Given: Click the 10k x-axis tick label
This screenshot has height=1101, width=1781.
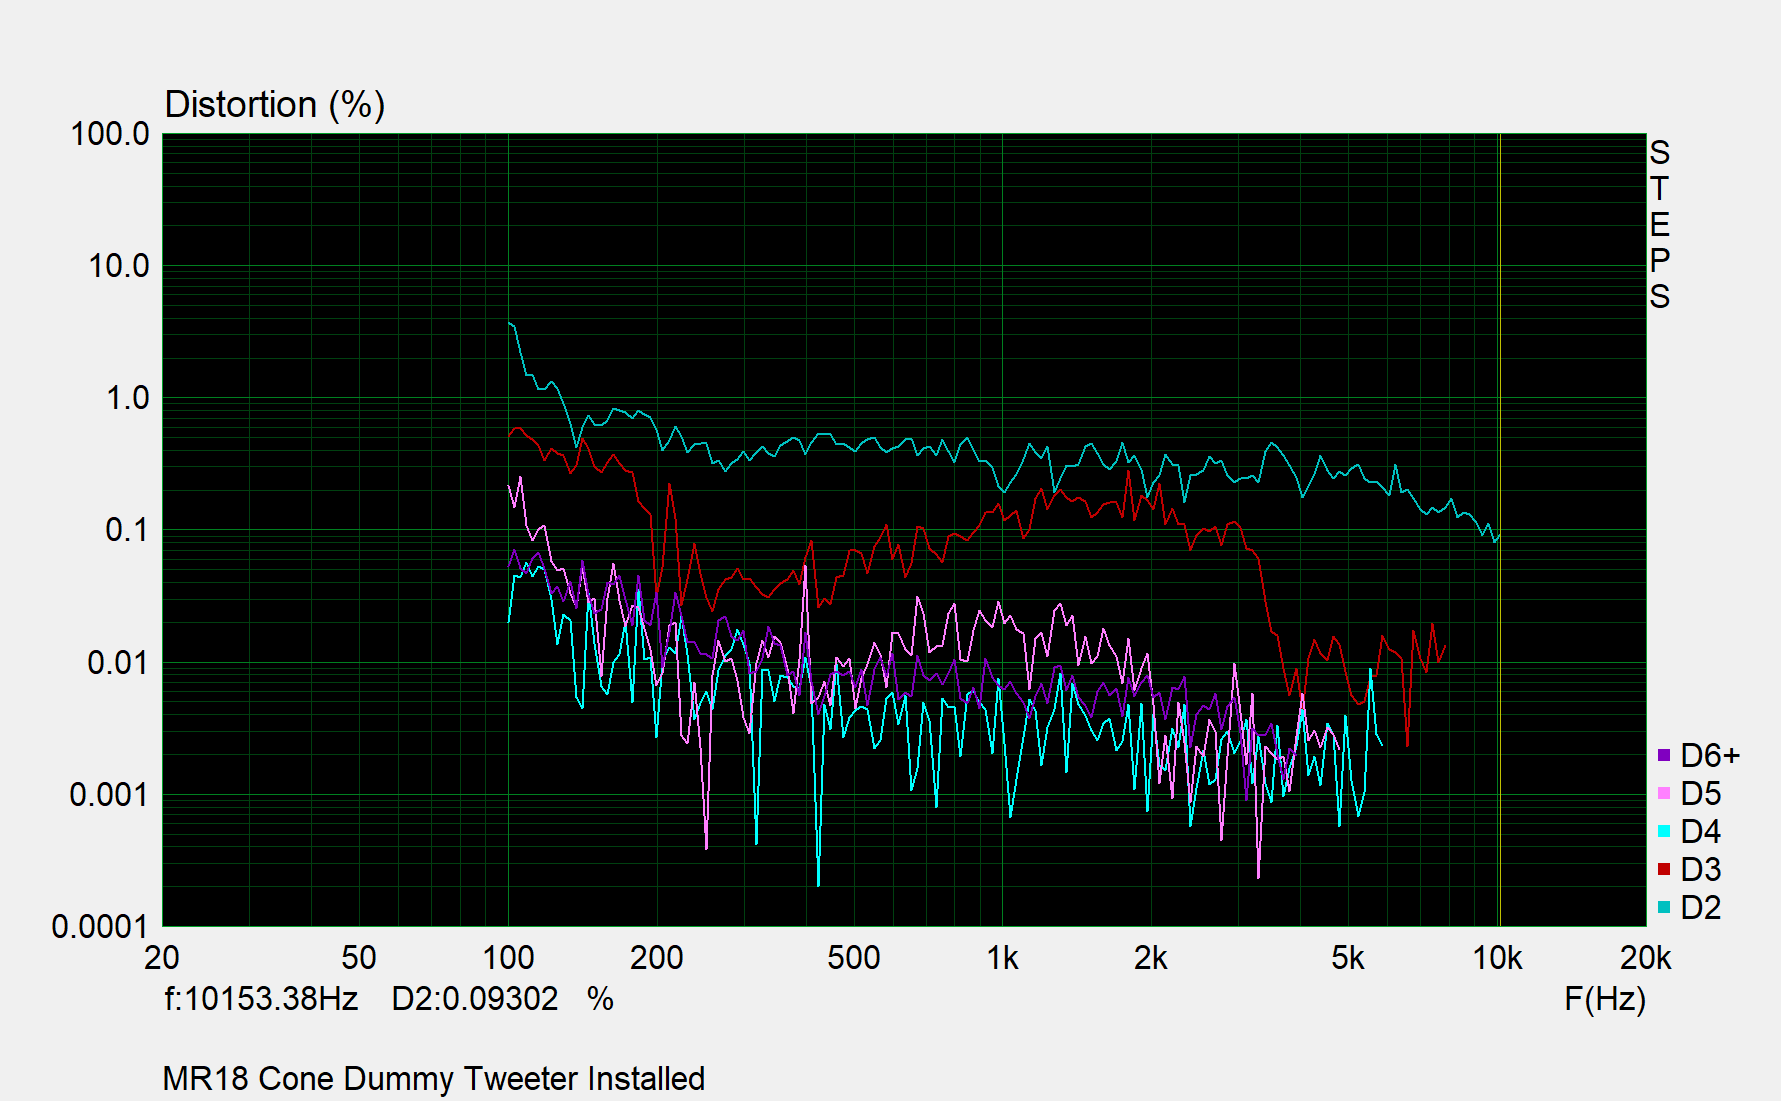Looking at the screenshot, I should (x=1497, y=958).
